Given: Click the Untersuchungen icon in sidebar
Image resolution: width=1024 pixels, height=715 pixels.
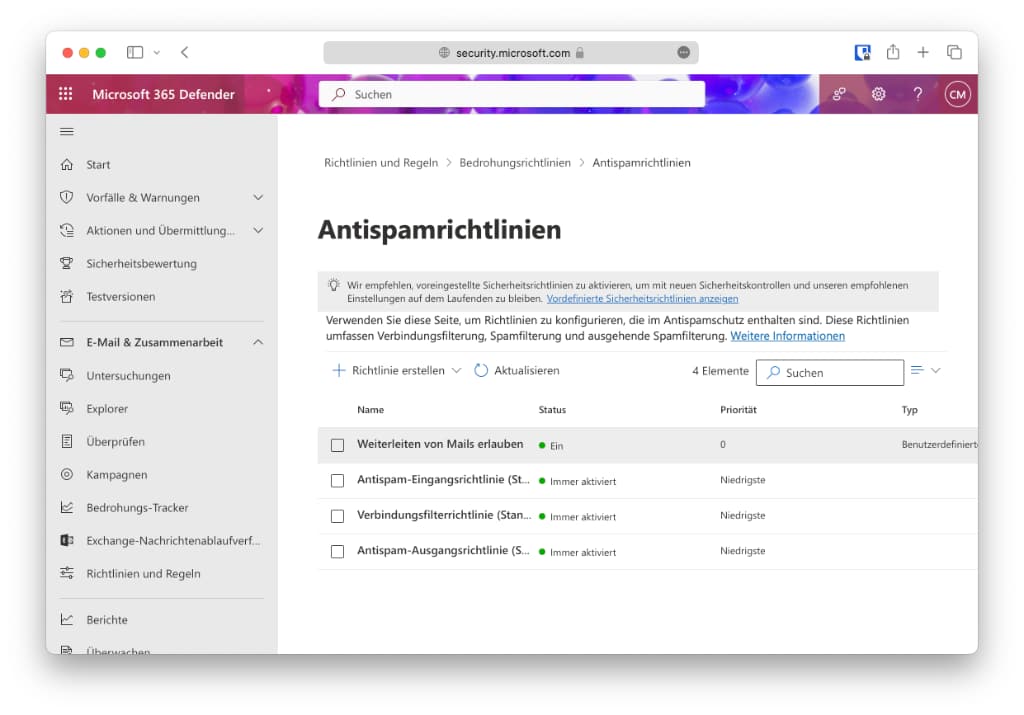Looking at the screenshot, I should coord(67,375).
